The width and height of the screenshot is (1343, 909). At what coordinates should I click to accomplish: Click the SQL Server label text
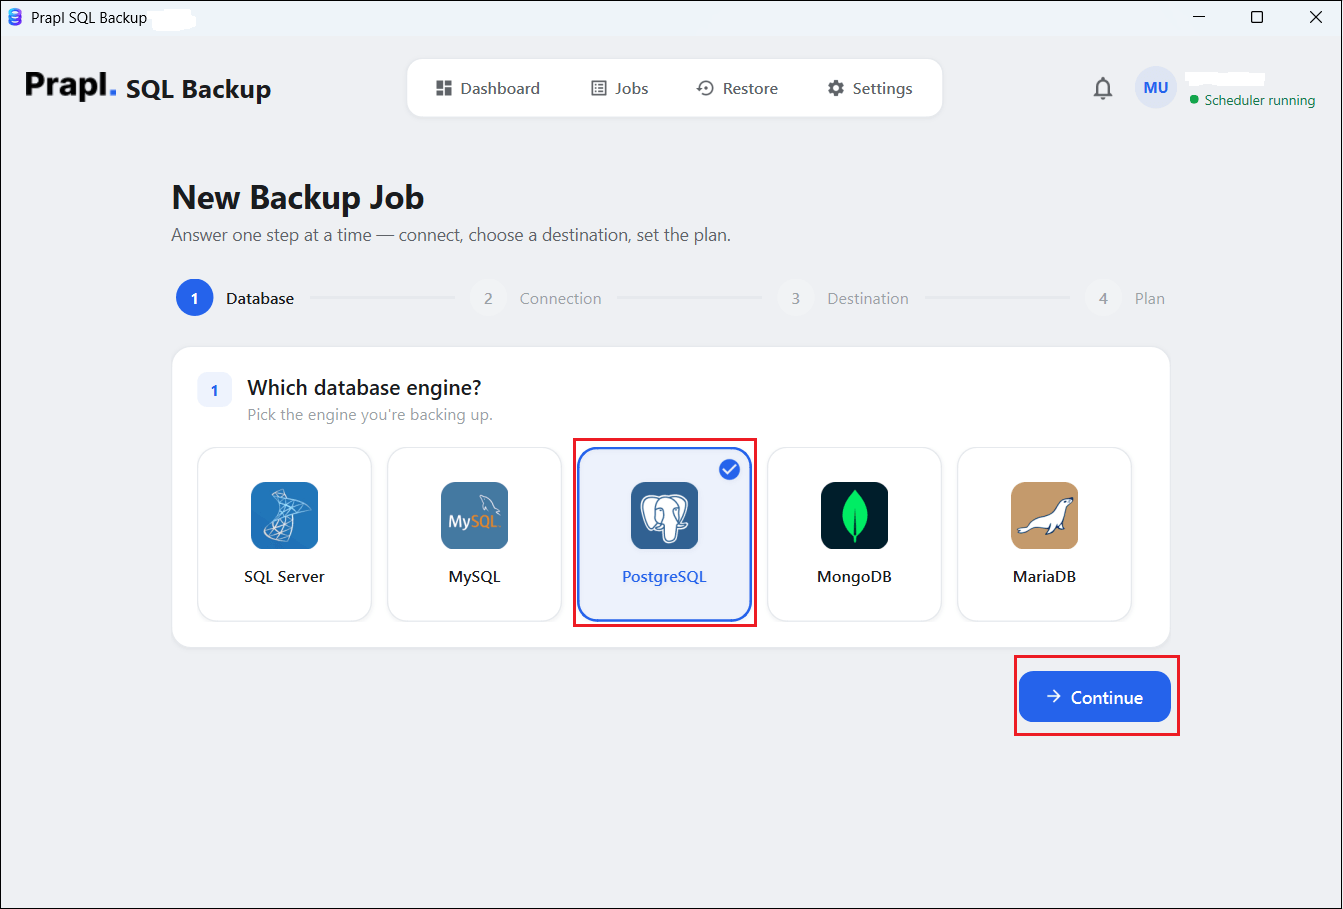click(x=284, y=577)
